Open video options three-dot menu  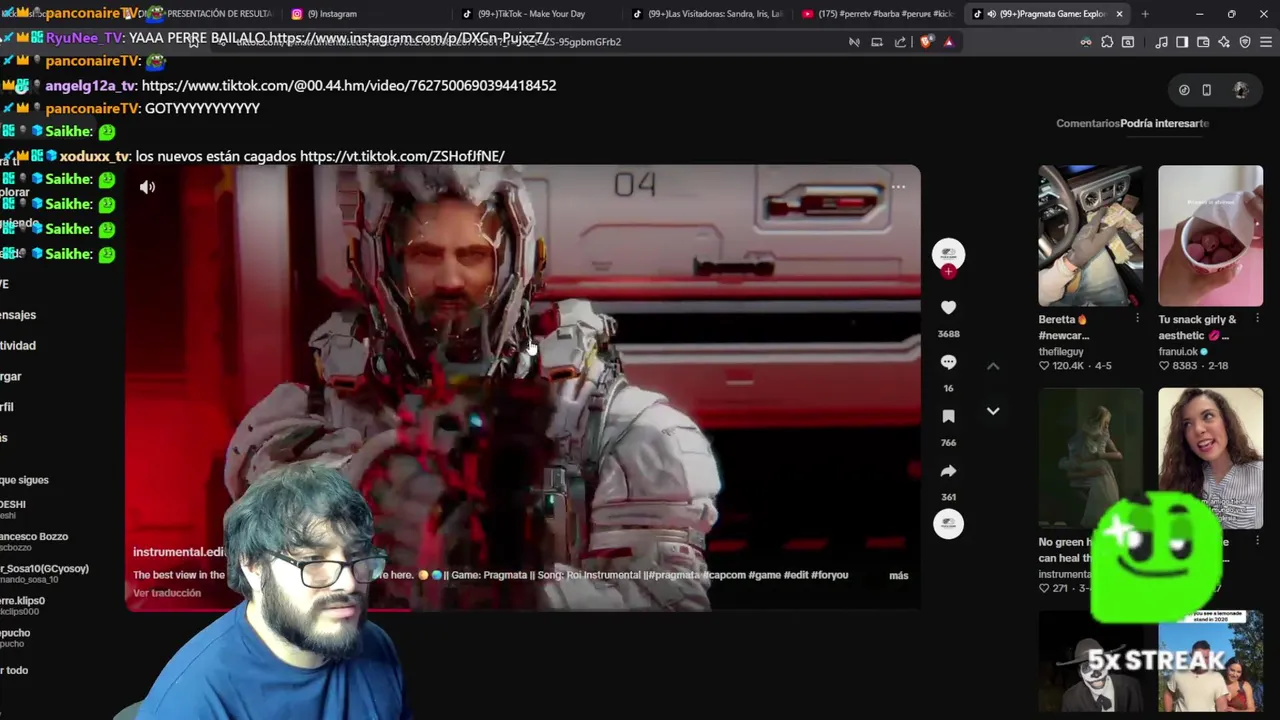[898, 187]
